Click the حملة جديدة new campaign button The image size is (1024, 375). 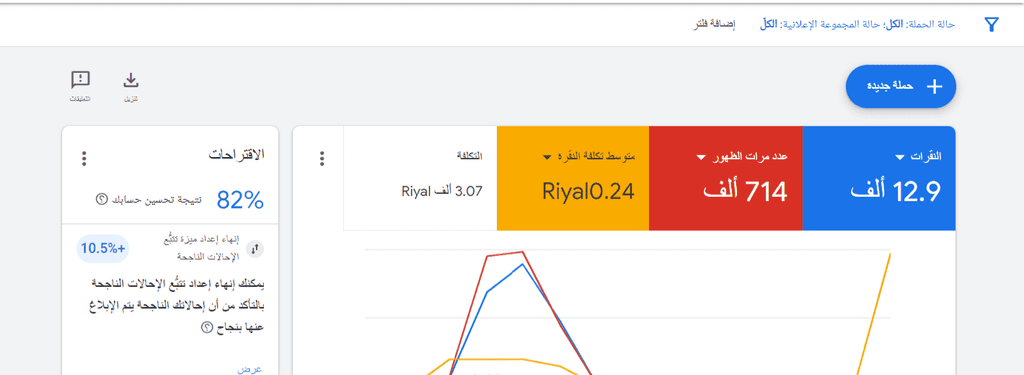(x=901, y=86)
